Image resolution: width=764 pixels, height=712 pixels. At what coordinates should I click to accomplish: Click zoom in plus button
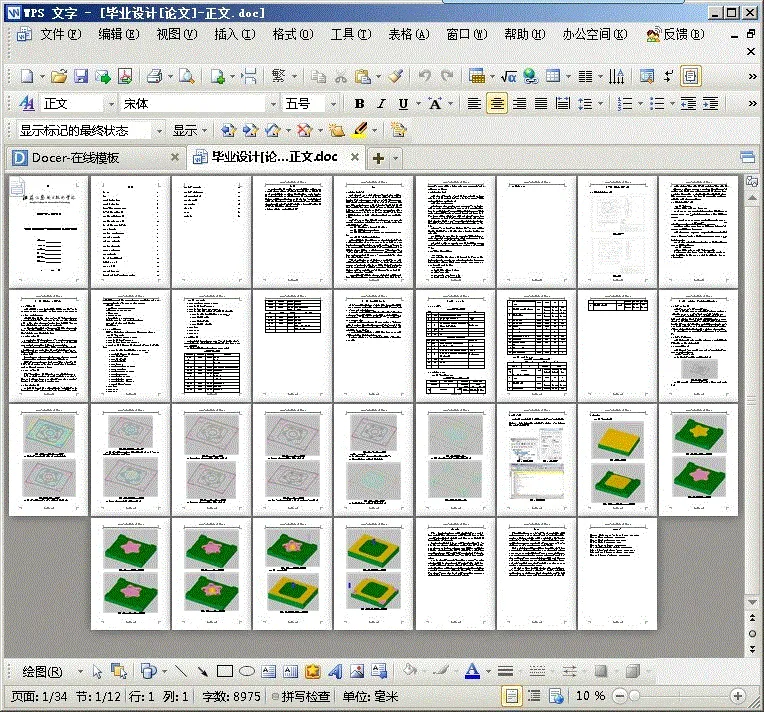pos(738,696)
